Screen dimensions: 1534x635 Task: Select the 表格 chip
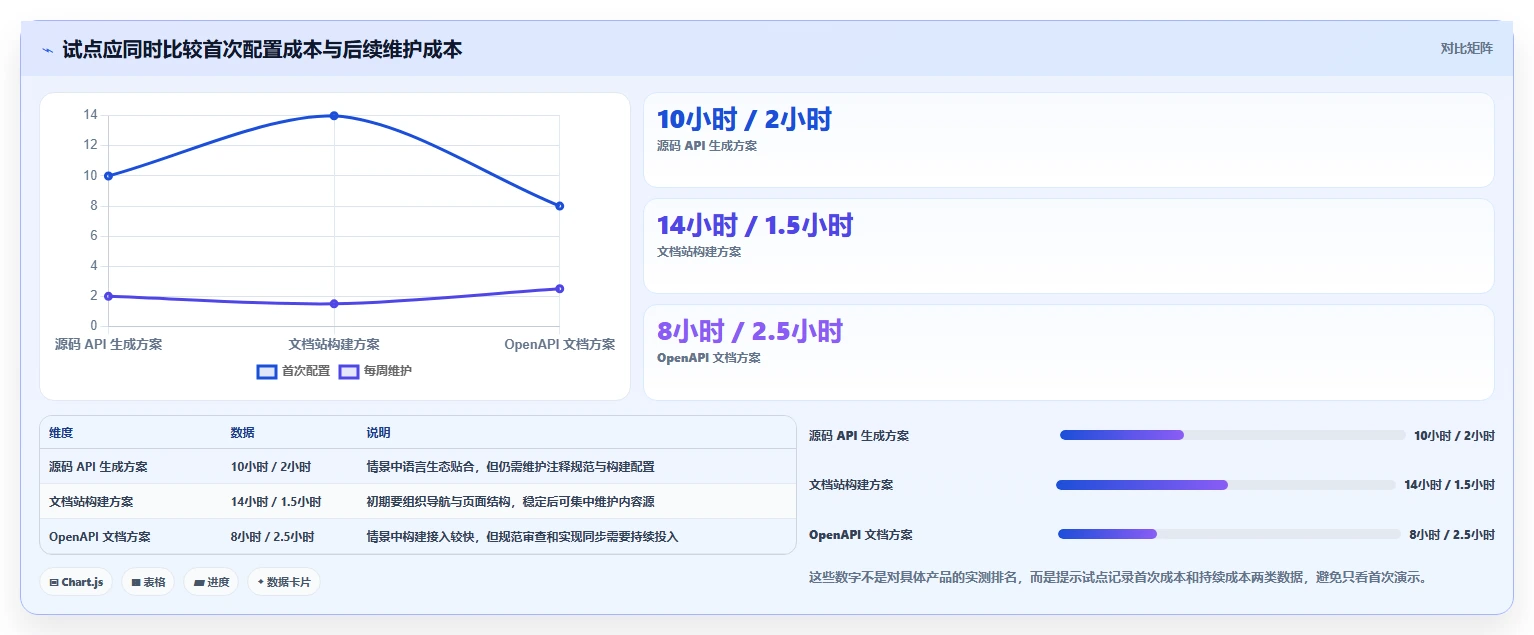click(148, 582)
